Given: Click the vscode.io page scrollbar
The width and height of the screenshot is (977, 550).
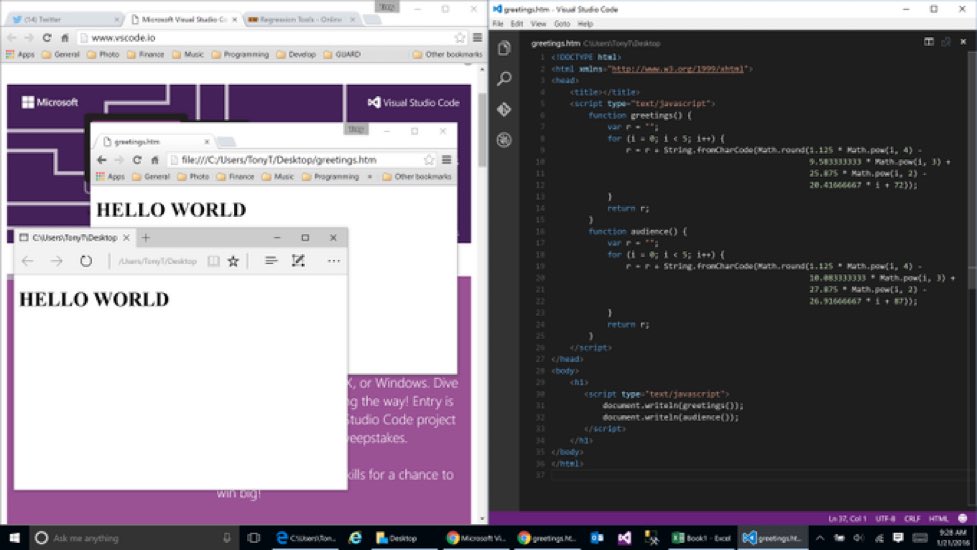Looking at the screenshot, I should tap(482, 130).
